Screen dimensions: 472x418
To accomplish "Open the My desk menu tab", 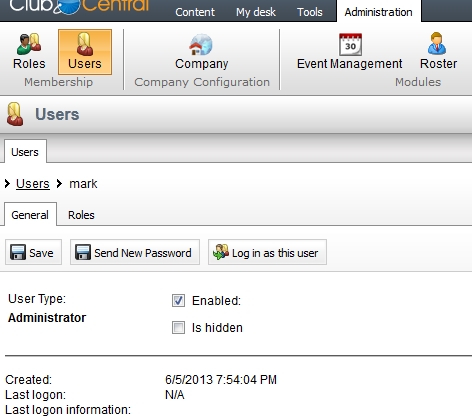I will tap(256, 12).
